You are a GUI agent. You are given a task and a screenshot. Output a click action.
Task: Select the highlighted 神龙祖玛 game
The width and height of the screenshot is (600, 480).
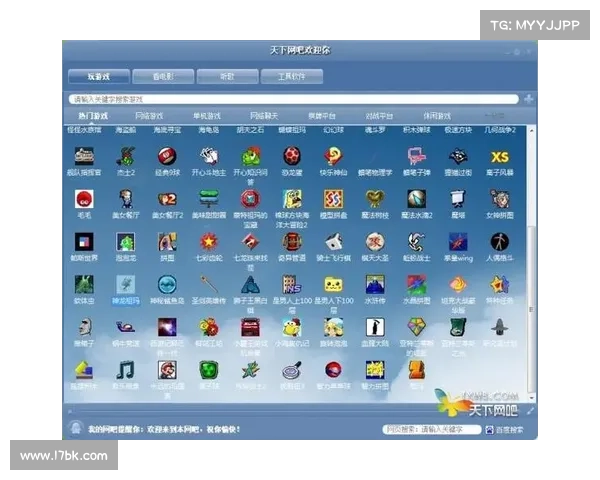(x=126, y=285)
